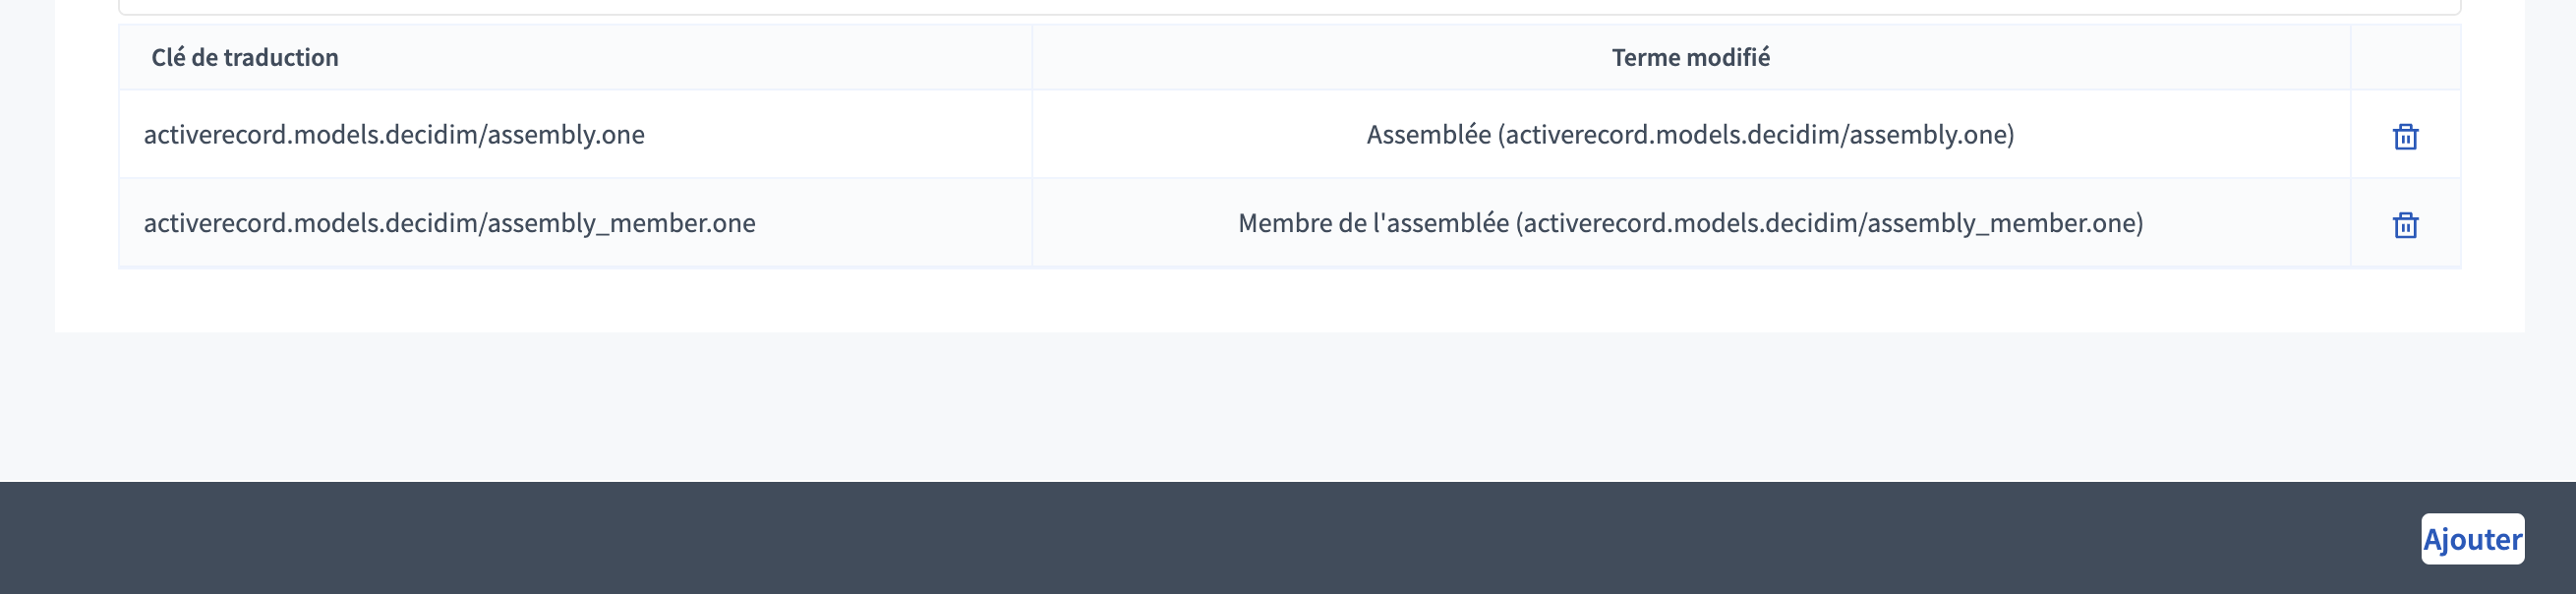Click the Ajouter button
This screenshot has height=594, width=2576.
click(2472, 539)
